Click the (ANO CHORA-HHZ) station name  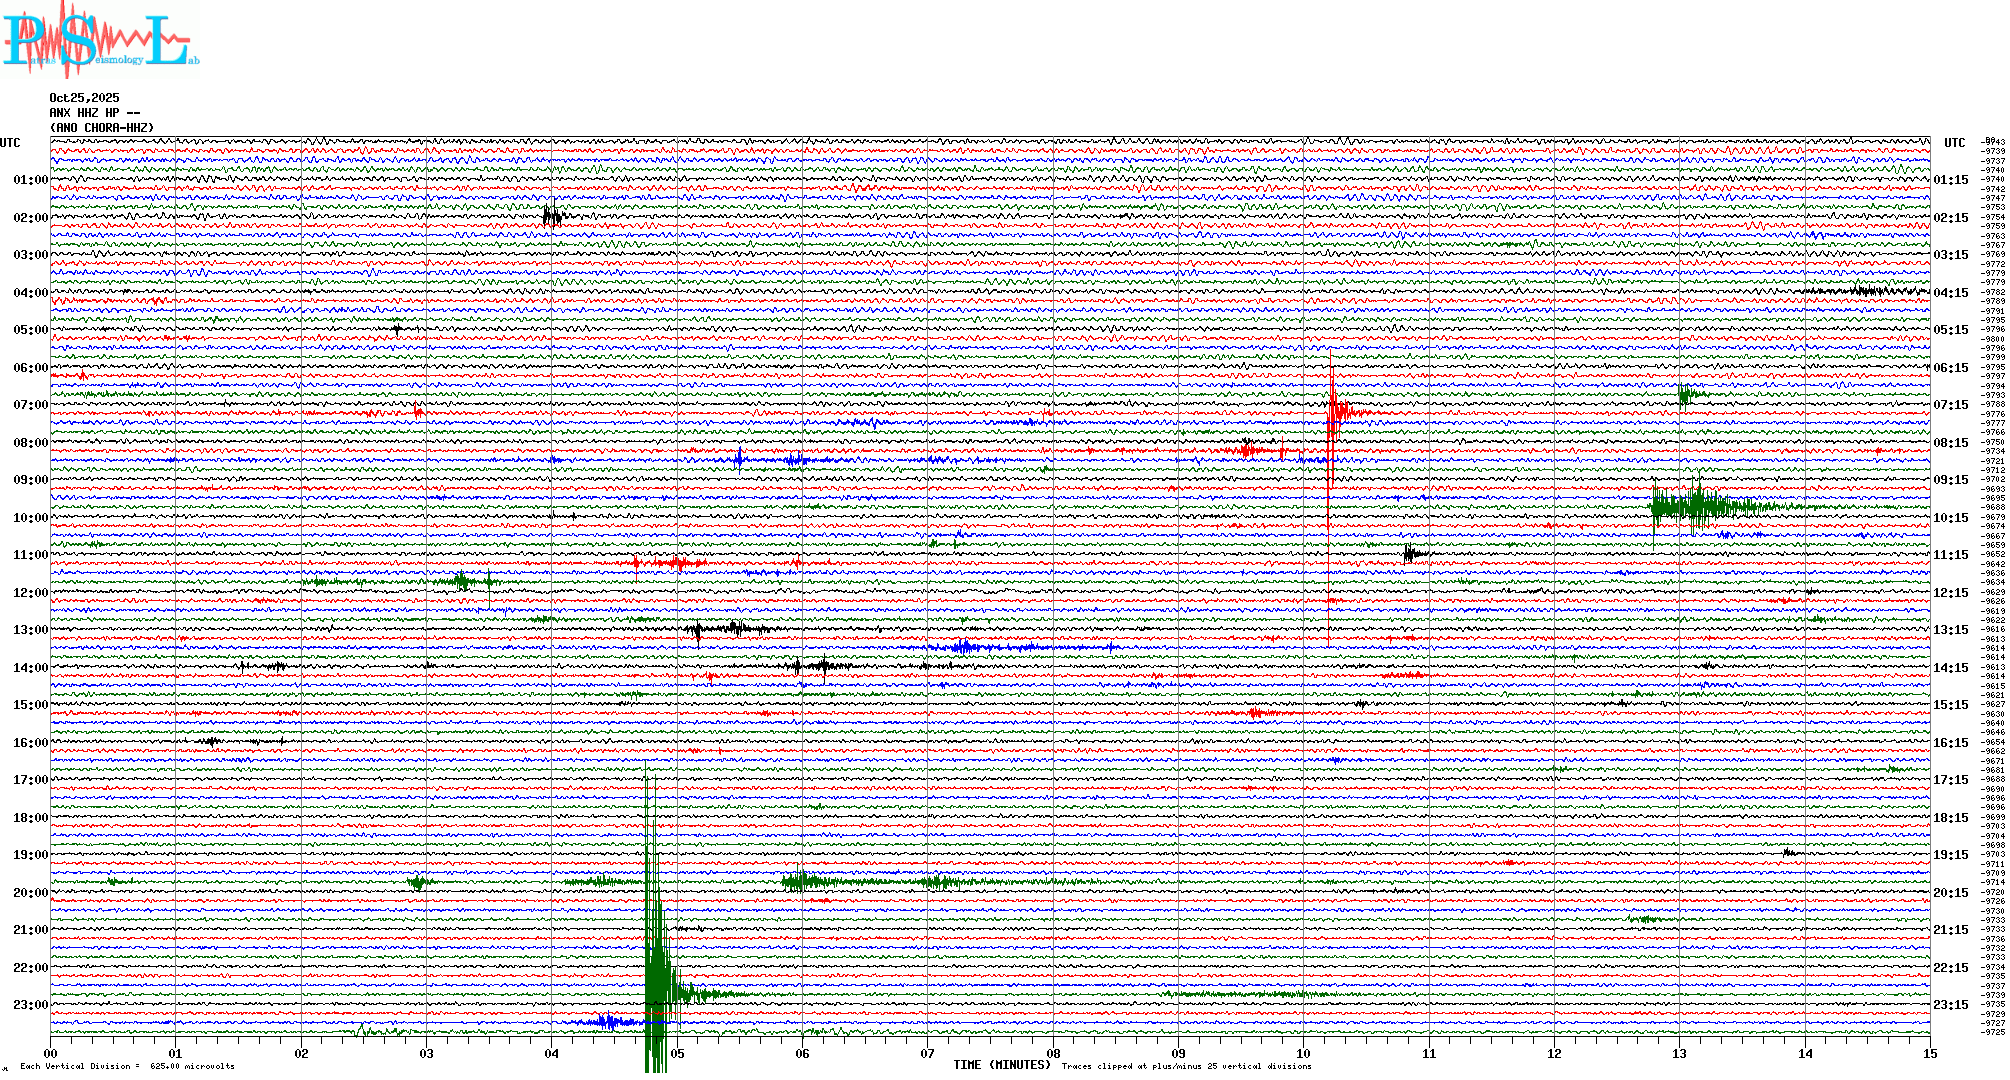point(102,128)
